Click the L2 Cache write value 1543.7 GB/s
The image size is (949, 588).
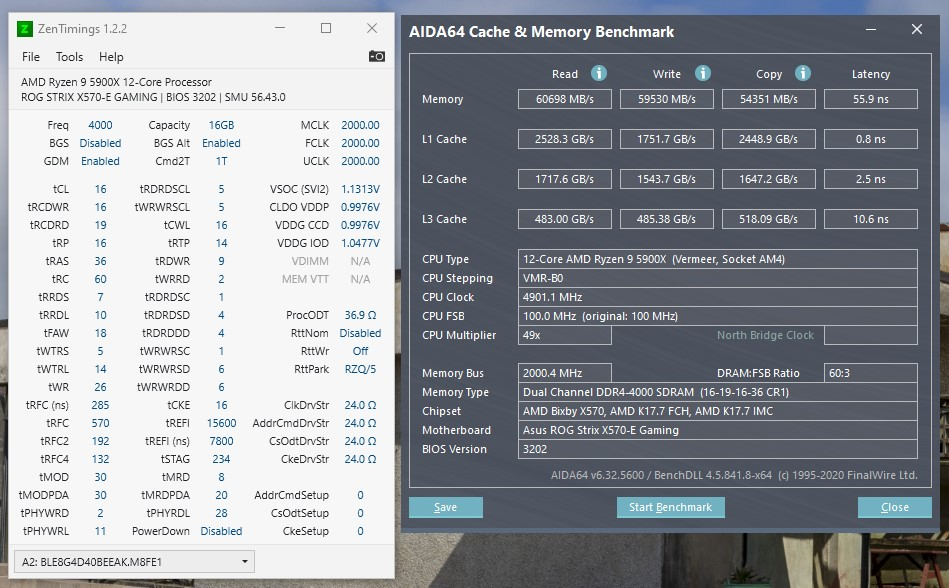pos(667,179)
